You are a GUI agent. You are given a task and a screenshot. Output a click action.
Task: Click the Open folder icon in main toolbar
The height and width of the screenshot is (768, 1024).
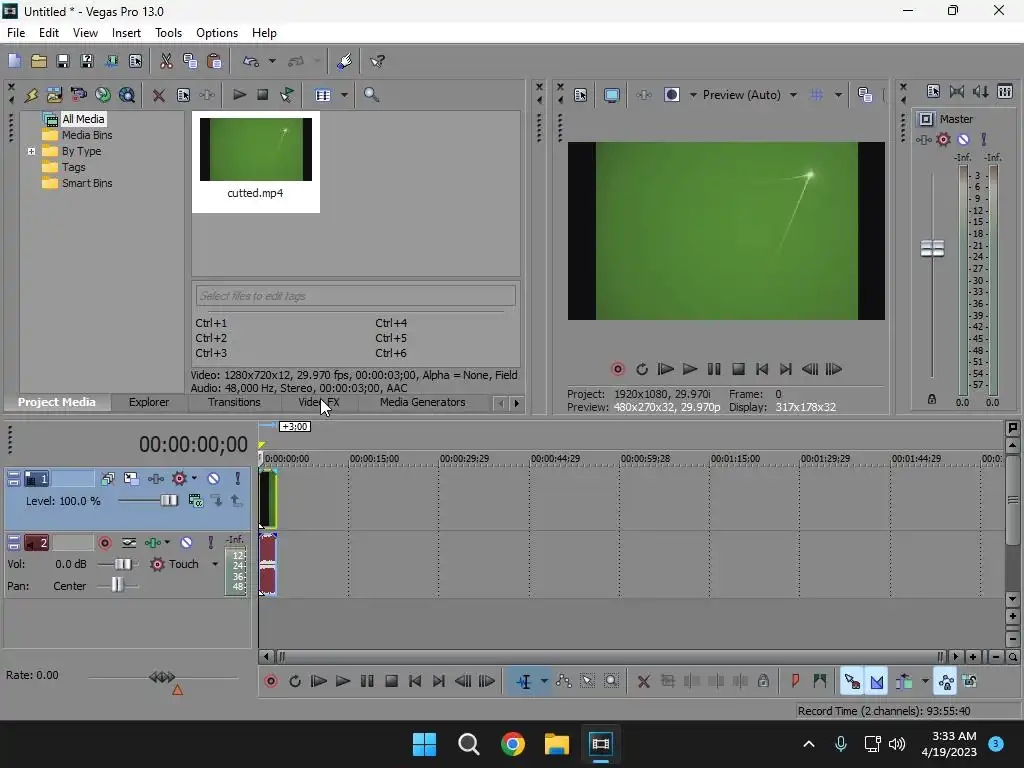(x=39, y=61)
